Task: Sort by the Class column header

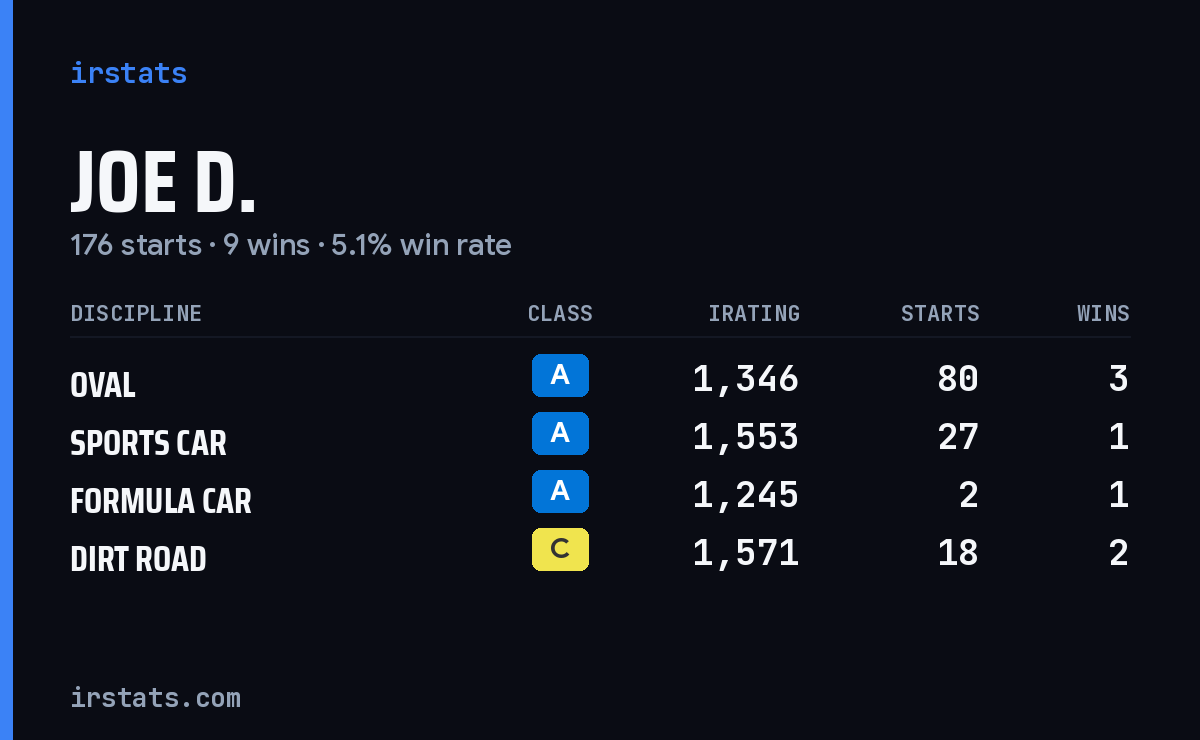Action: click(x=560, y=314)
